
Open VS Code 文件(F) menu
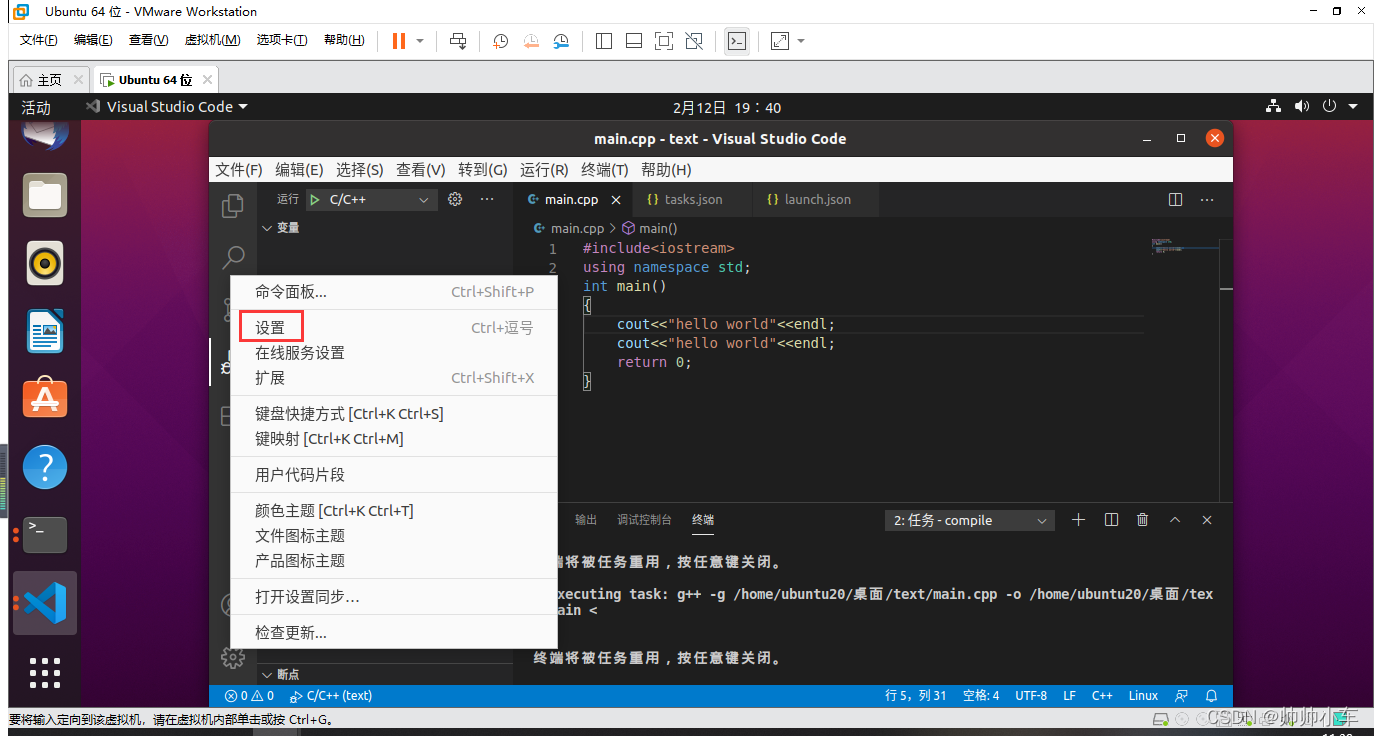[x=239, y=170]
